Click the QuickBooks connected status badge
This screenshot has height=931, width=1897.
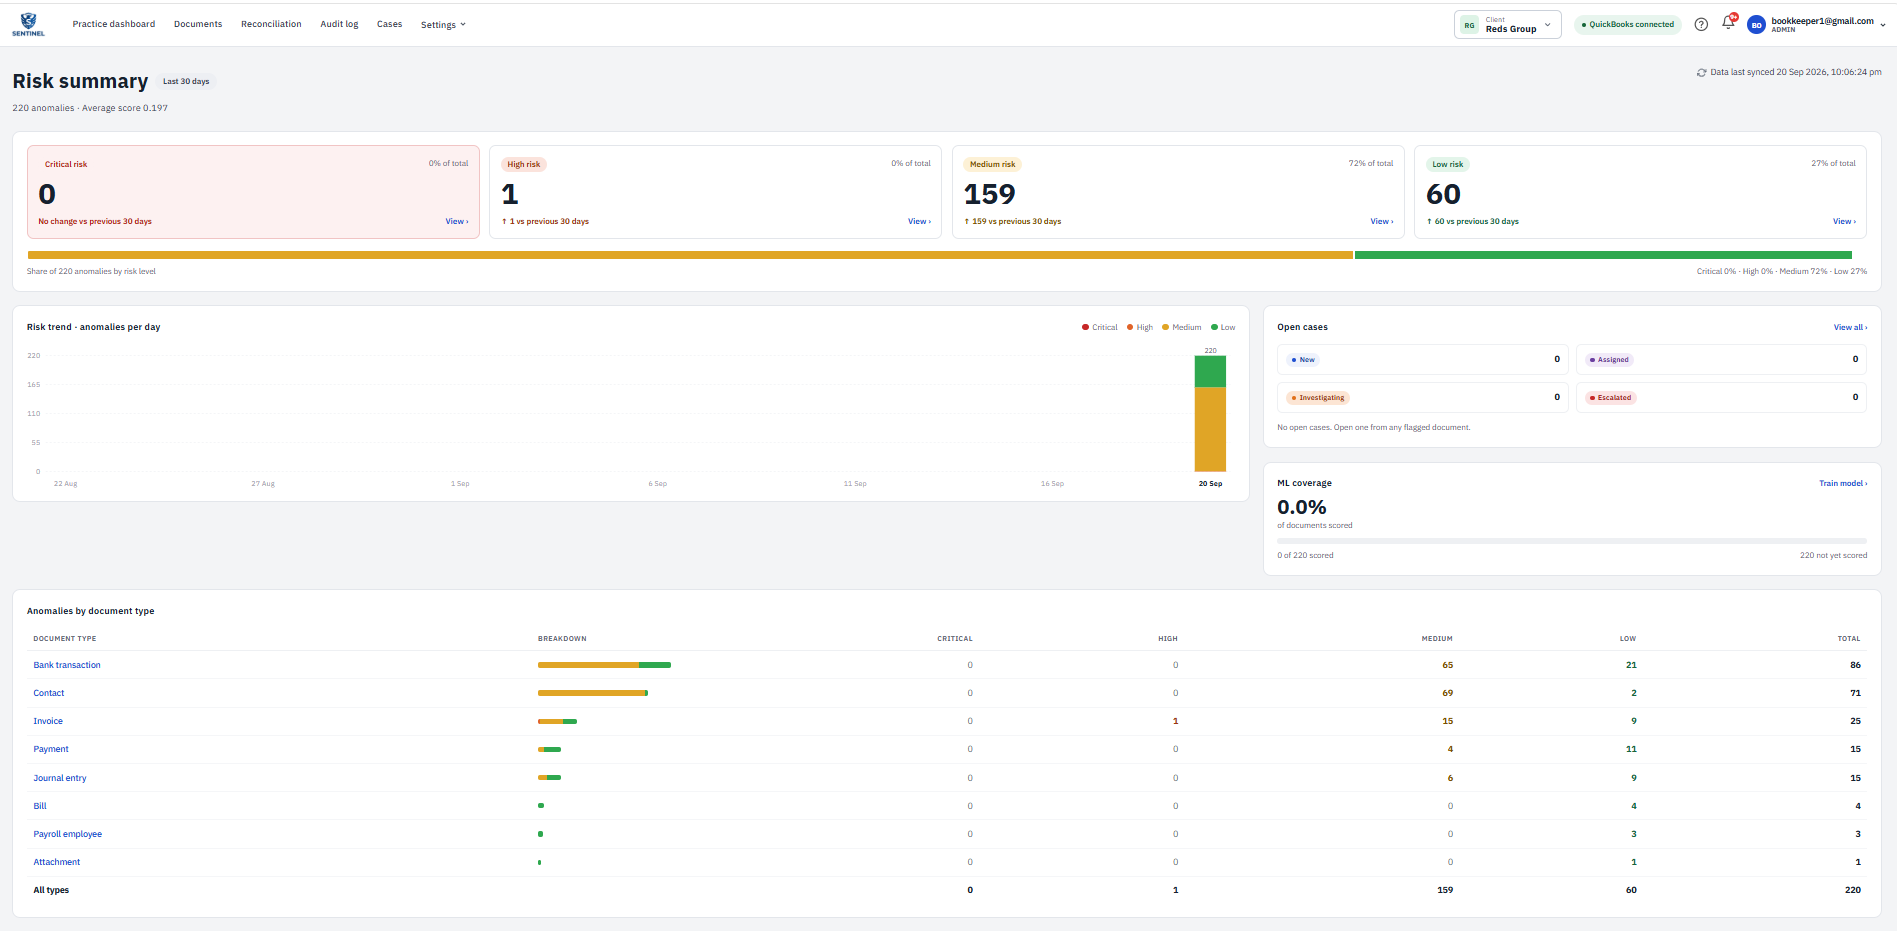pos(1628,25)
